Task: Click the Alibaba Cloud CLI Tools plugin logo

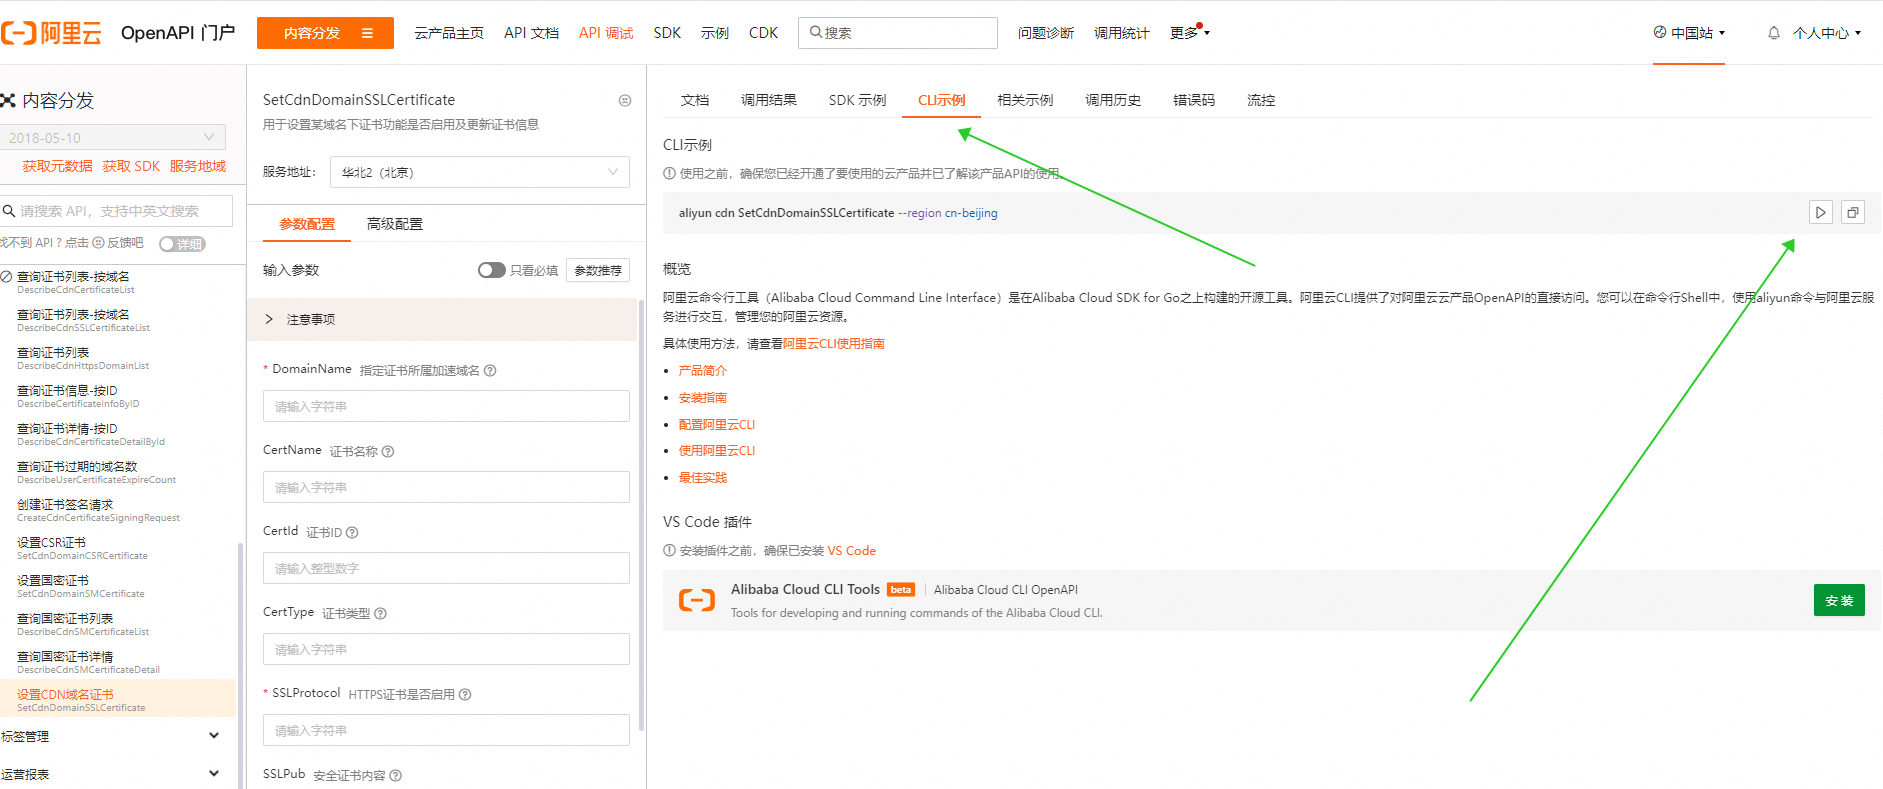Action: pyautogui.click(x=697, y=600)
